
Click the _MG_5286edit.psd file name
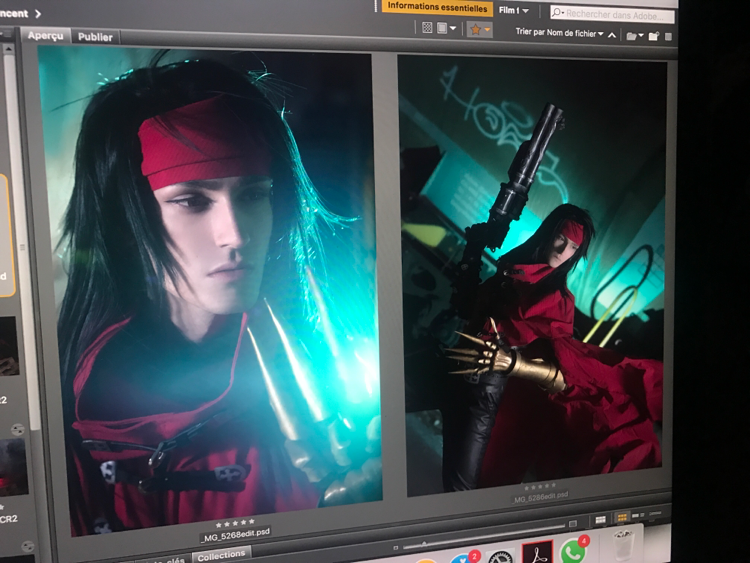coord(540,497)
